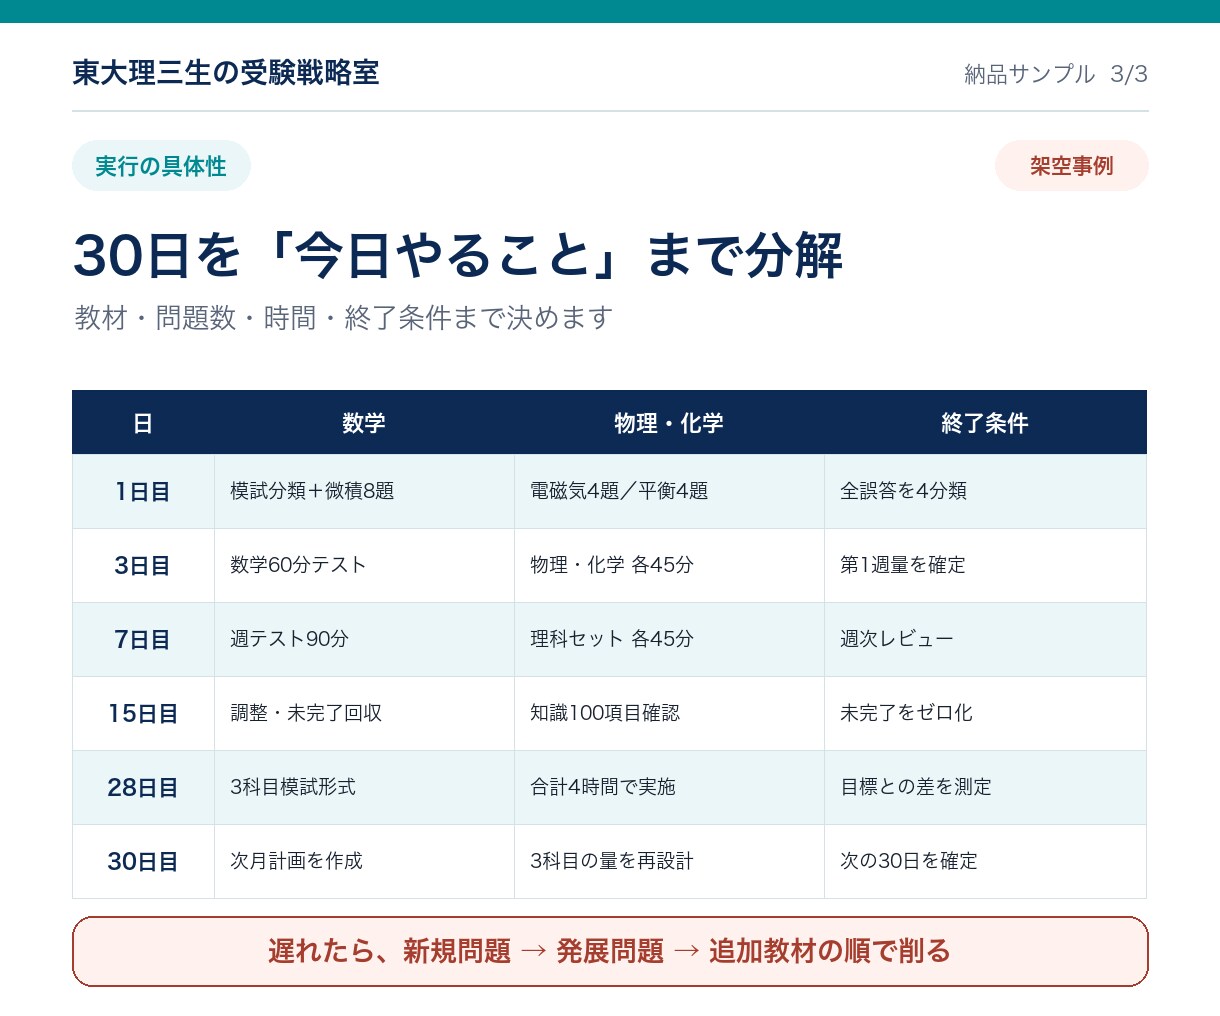The width and height of the screenshot is (1220, 1016).
Task: Select the 28日目 row label
Action: (143, 788)
